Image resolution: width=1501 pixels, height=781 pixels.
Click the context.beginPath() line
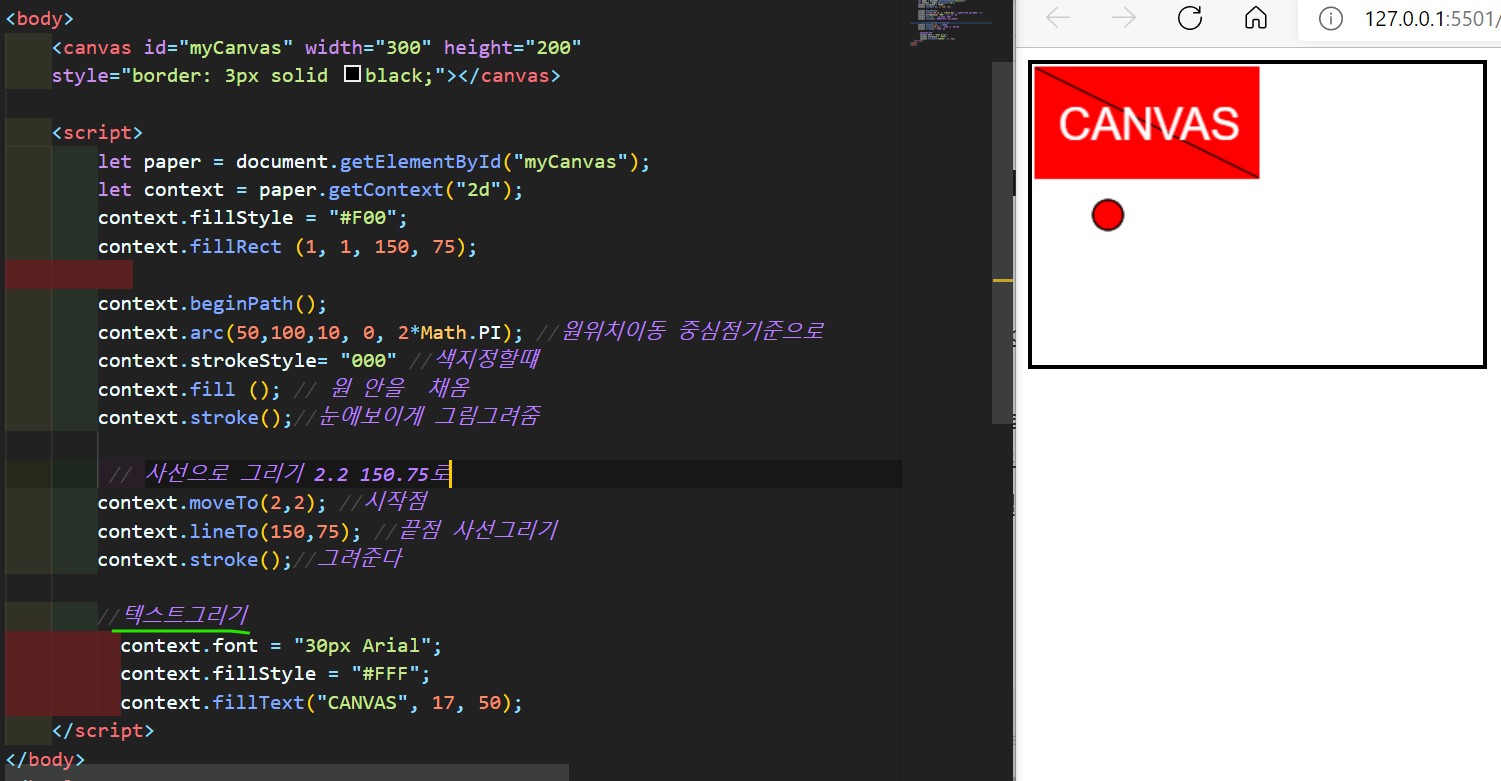pos(213,303)
